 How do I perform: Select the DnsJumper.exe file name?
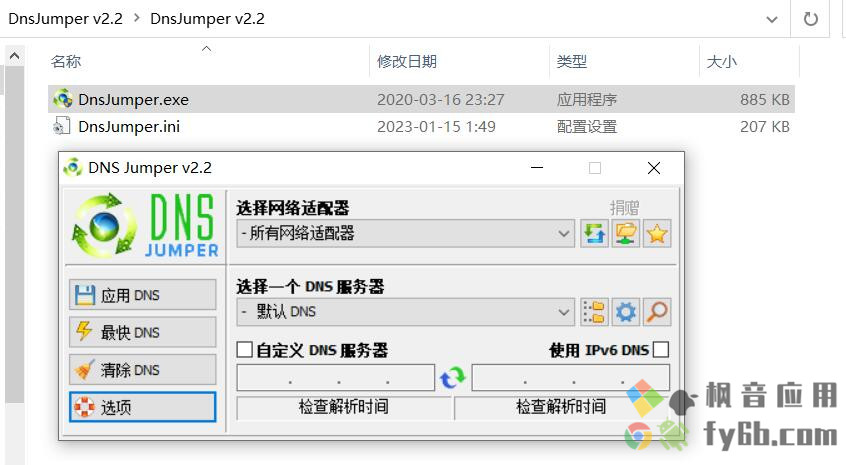(134, 99)
